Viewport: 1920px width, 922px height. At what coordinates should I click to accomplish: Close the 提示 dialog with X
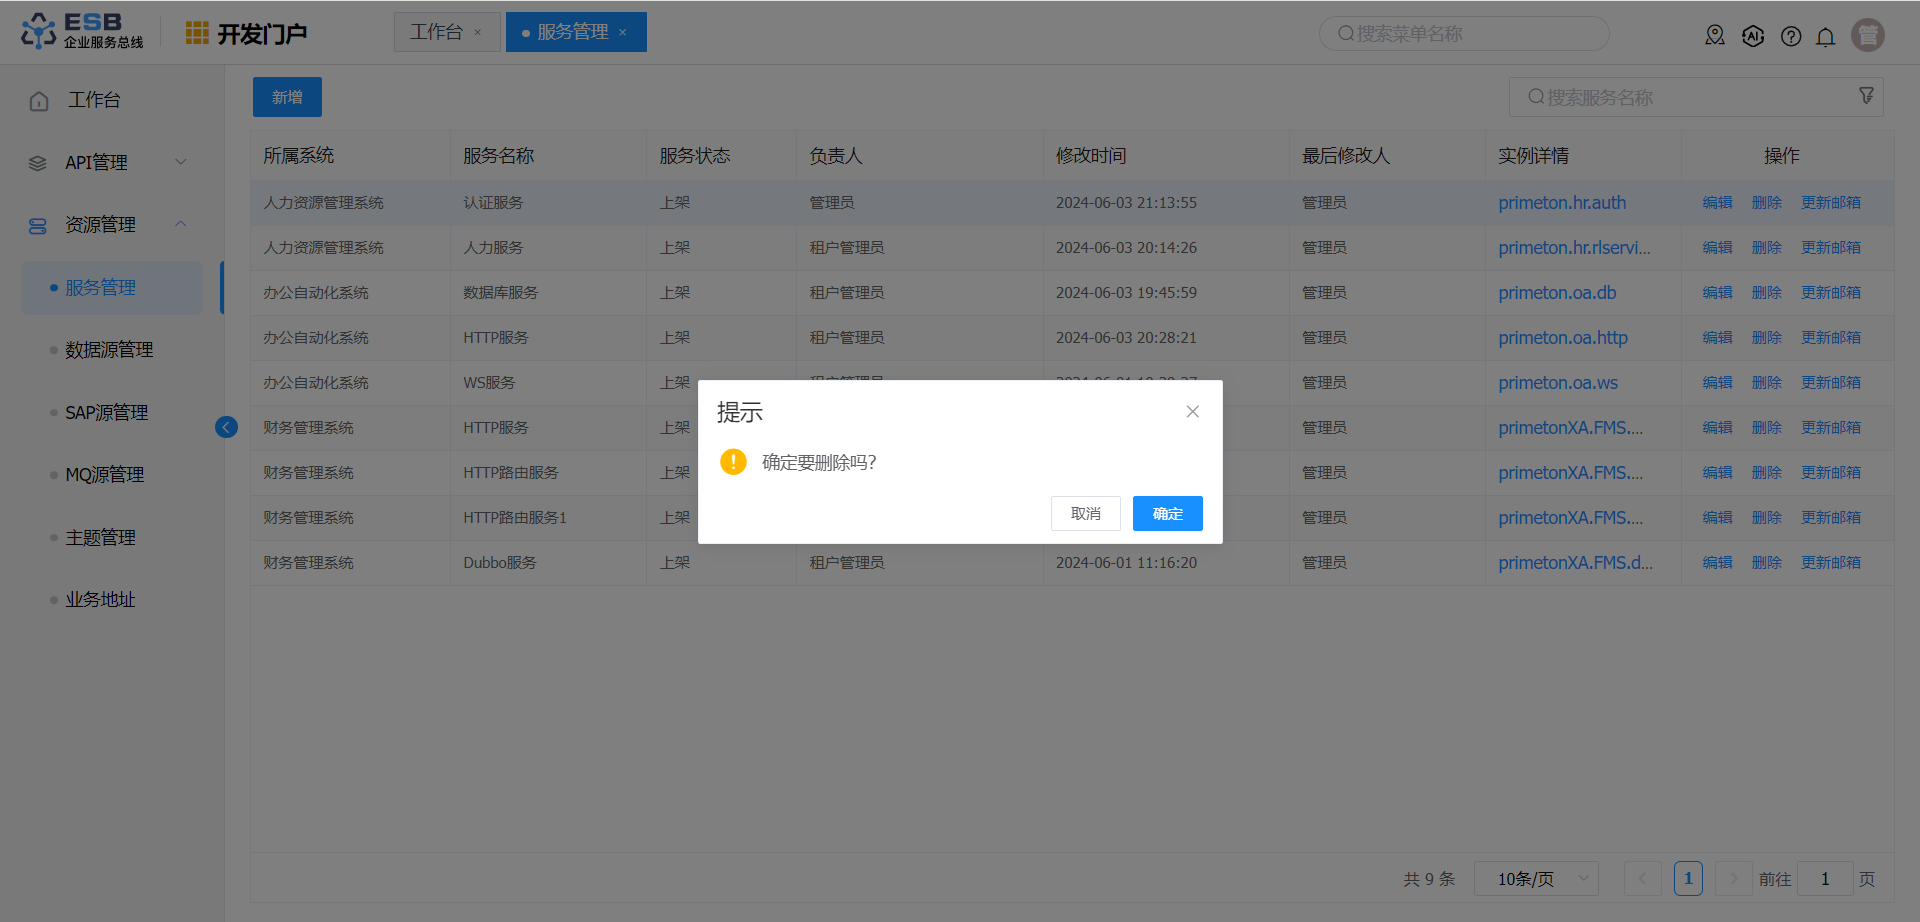click(x=1192, y=412)
